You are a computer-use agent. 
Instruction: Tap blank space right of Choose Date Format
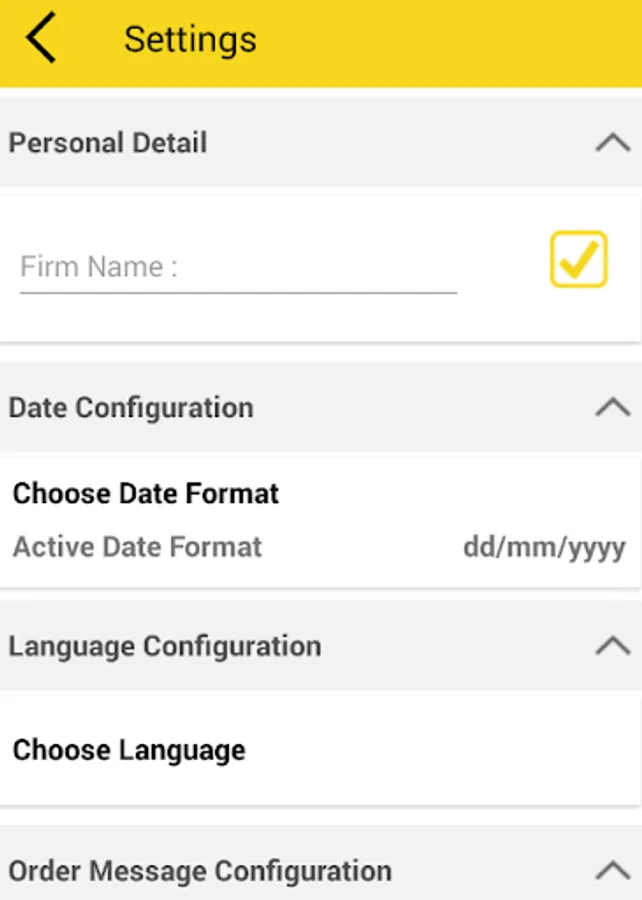click(x=460, y=493)
